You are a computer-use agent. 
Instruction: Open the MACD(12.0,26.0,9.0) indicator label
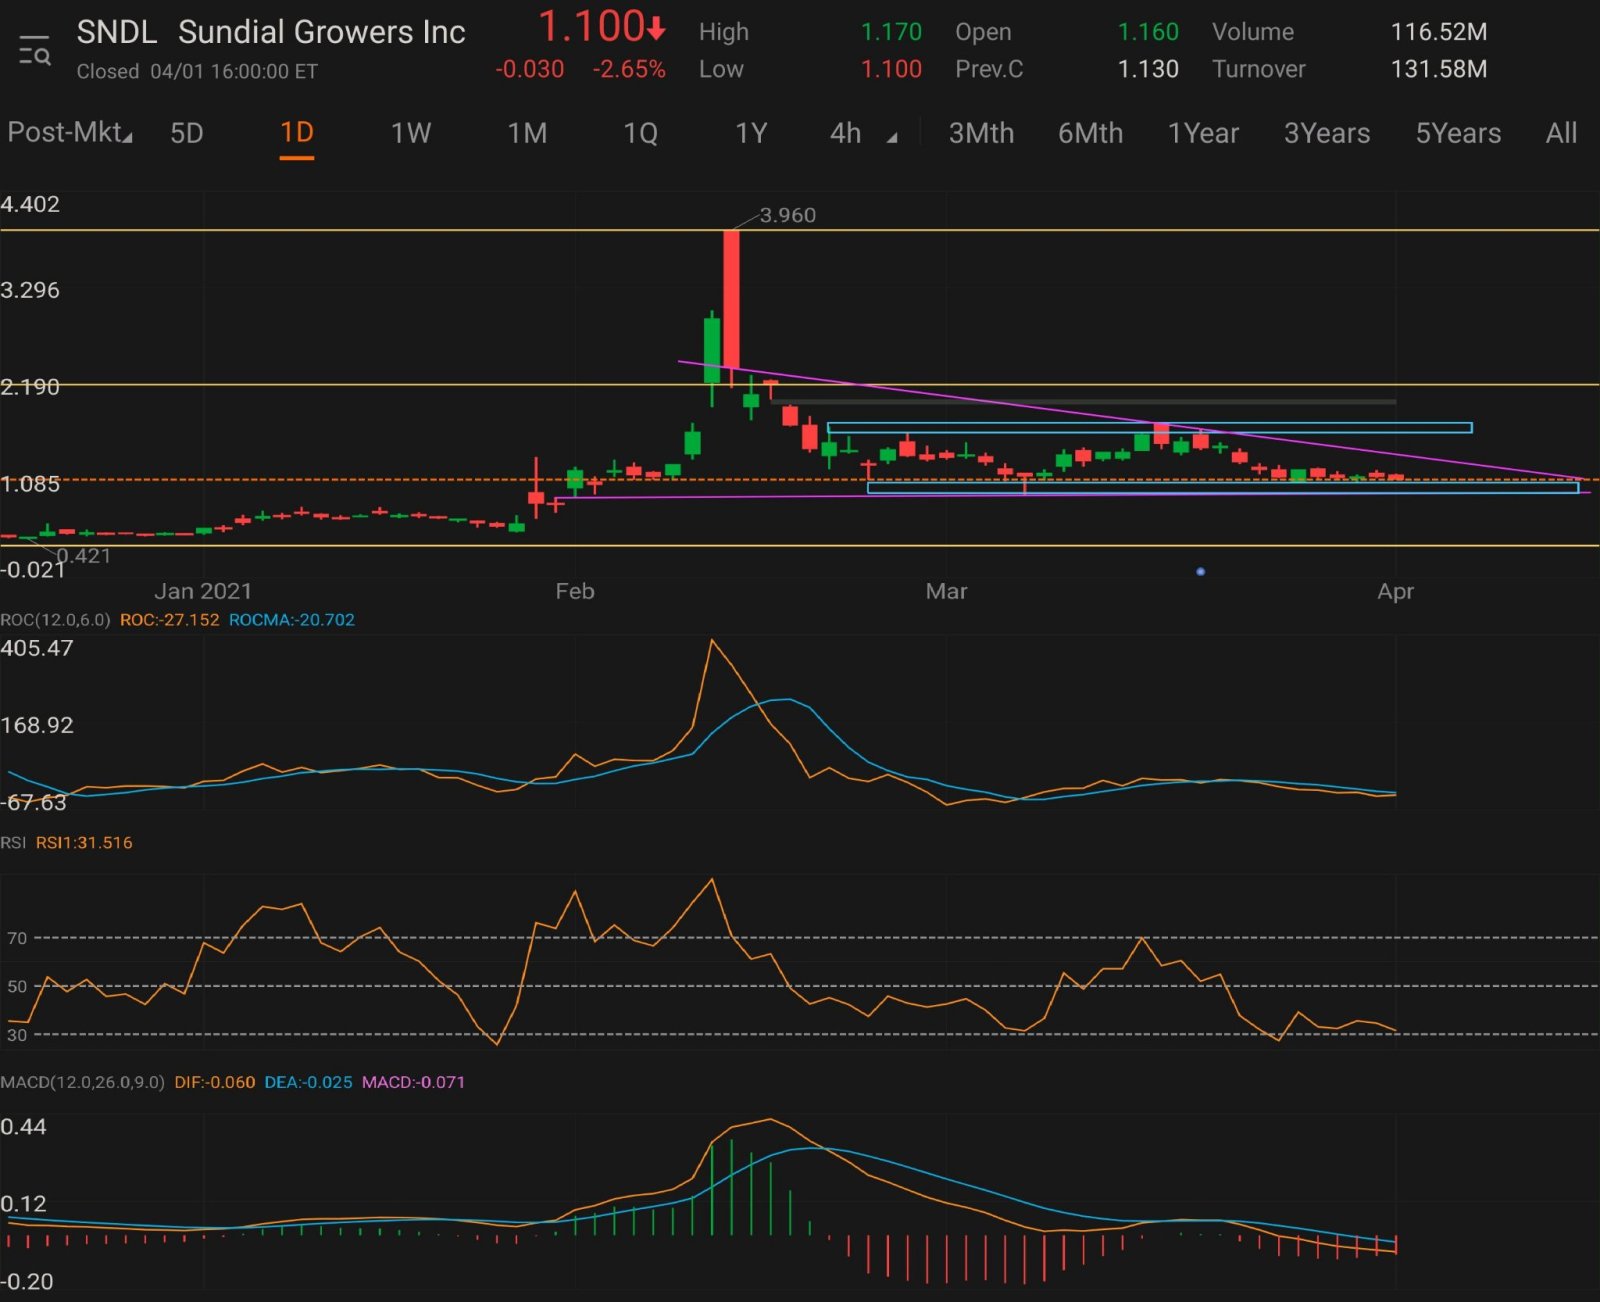pos(82,1082)
